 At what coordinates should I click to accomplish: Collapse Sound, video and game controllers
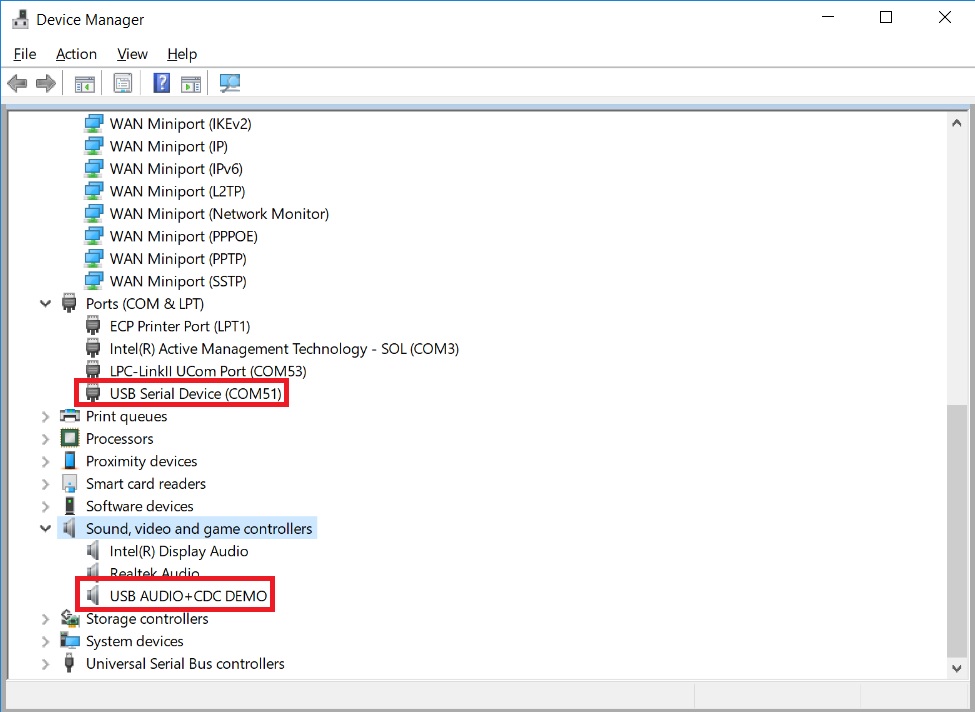pyautogui.click(x=45, y=528)
